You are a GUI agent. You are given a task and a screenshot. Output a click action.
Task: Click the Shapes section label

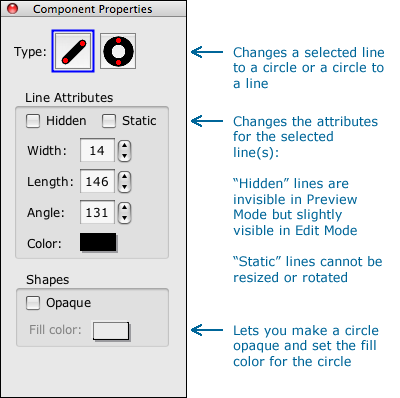[x=48, y=280]
